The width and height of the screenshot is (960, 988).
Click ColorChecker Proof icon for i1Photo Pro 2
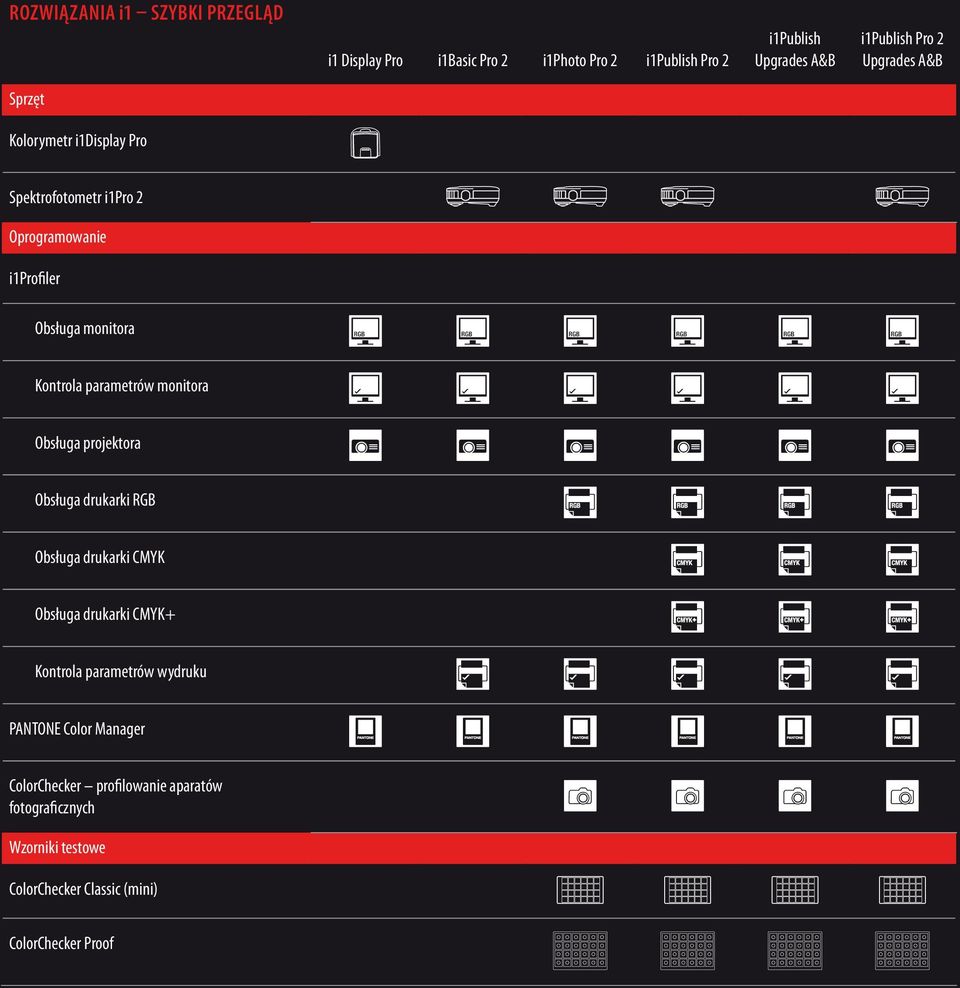[x=580, y=950]
